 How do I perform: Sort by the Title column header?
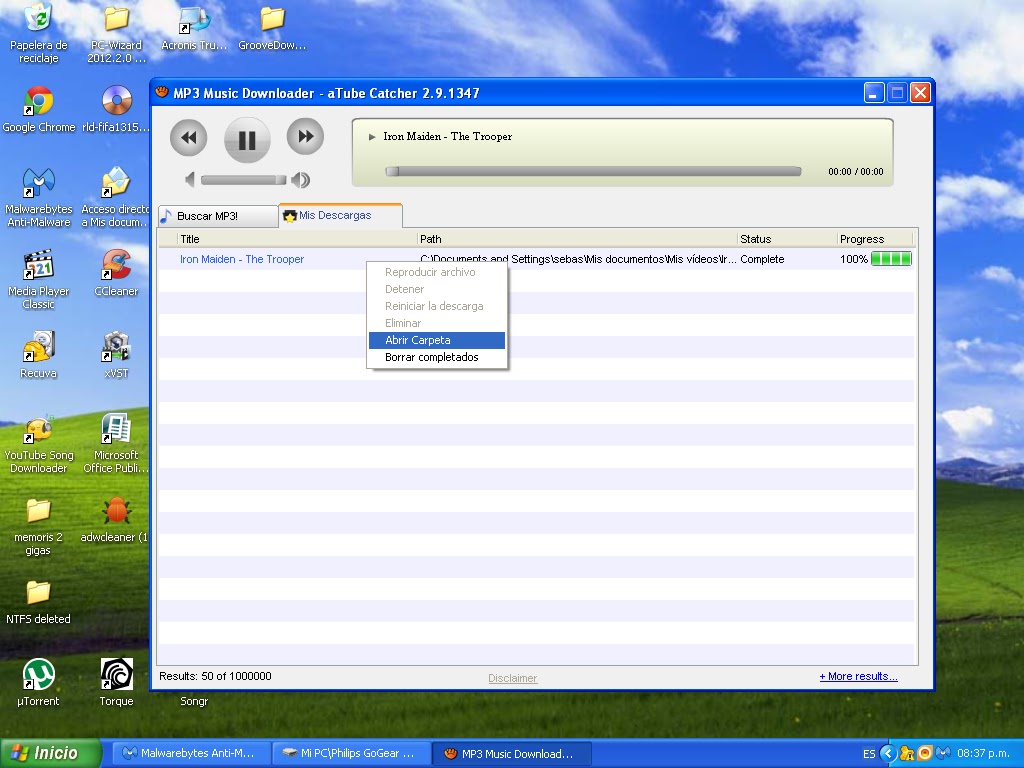point(297,239)
